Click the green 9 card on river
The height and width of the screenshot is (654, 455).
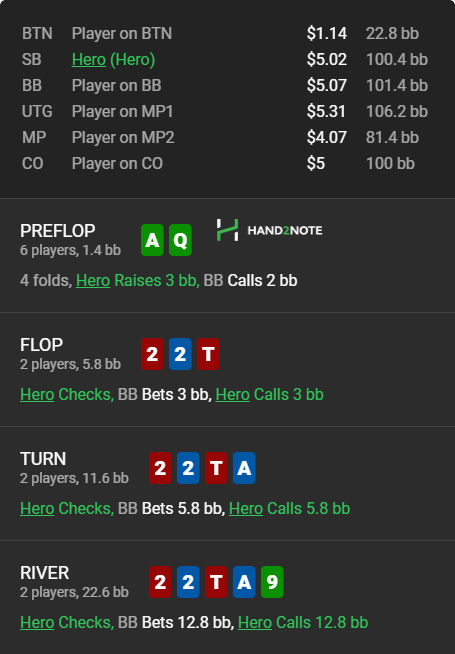click(272, 582)
